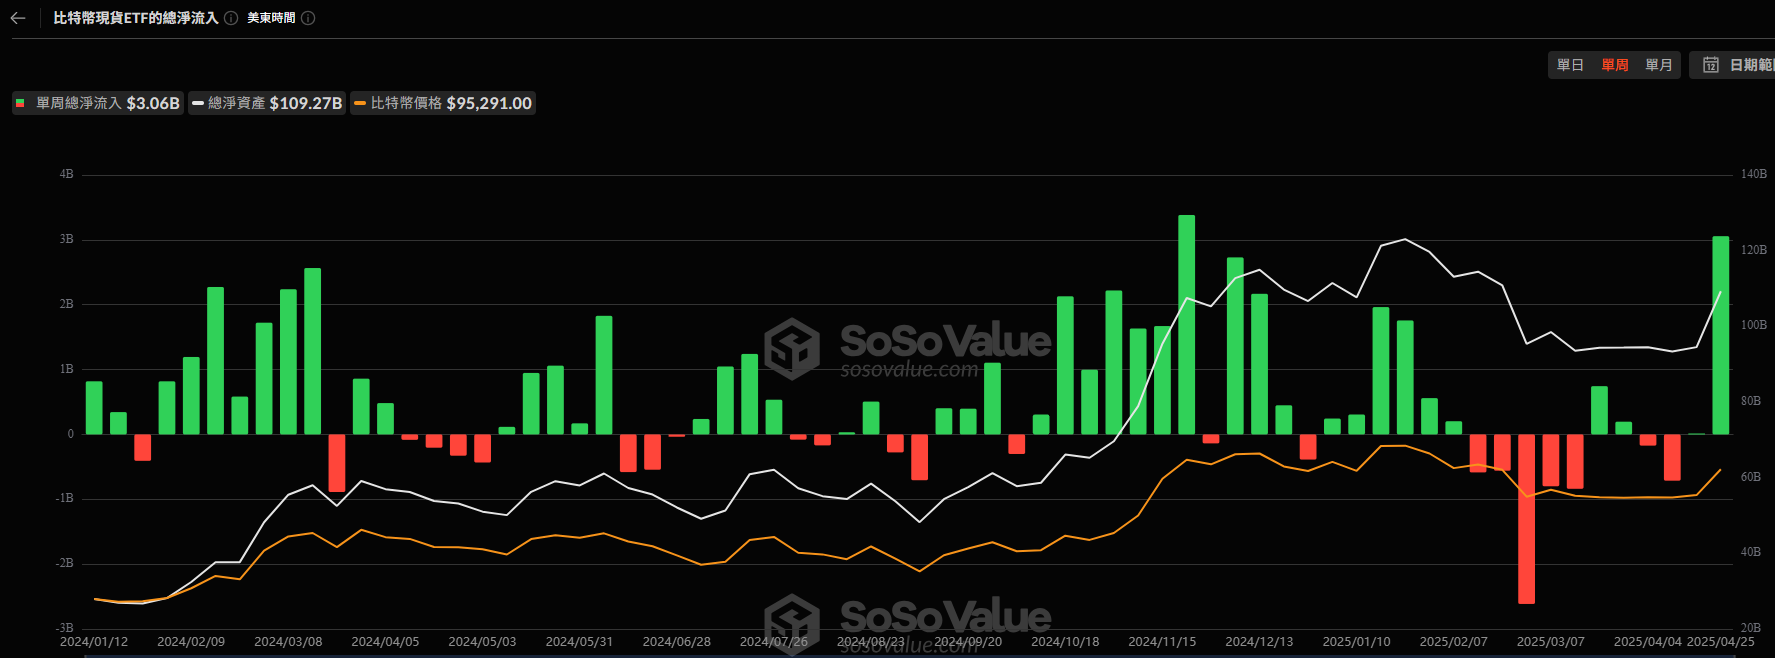Click the red-green swatch of weekly net inflow legend
The height and width of the screenshot is (658, 1775).
coord(20,103)
